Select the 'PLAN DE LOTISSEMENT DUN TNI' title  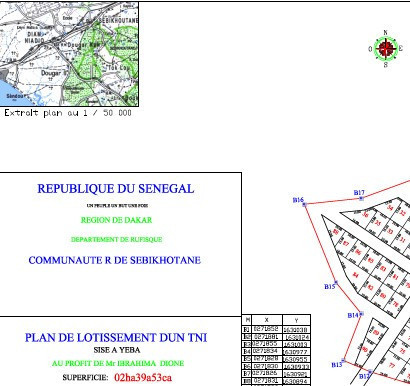click(116, 337)
